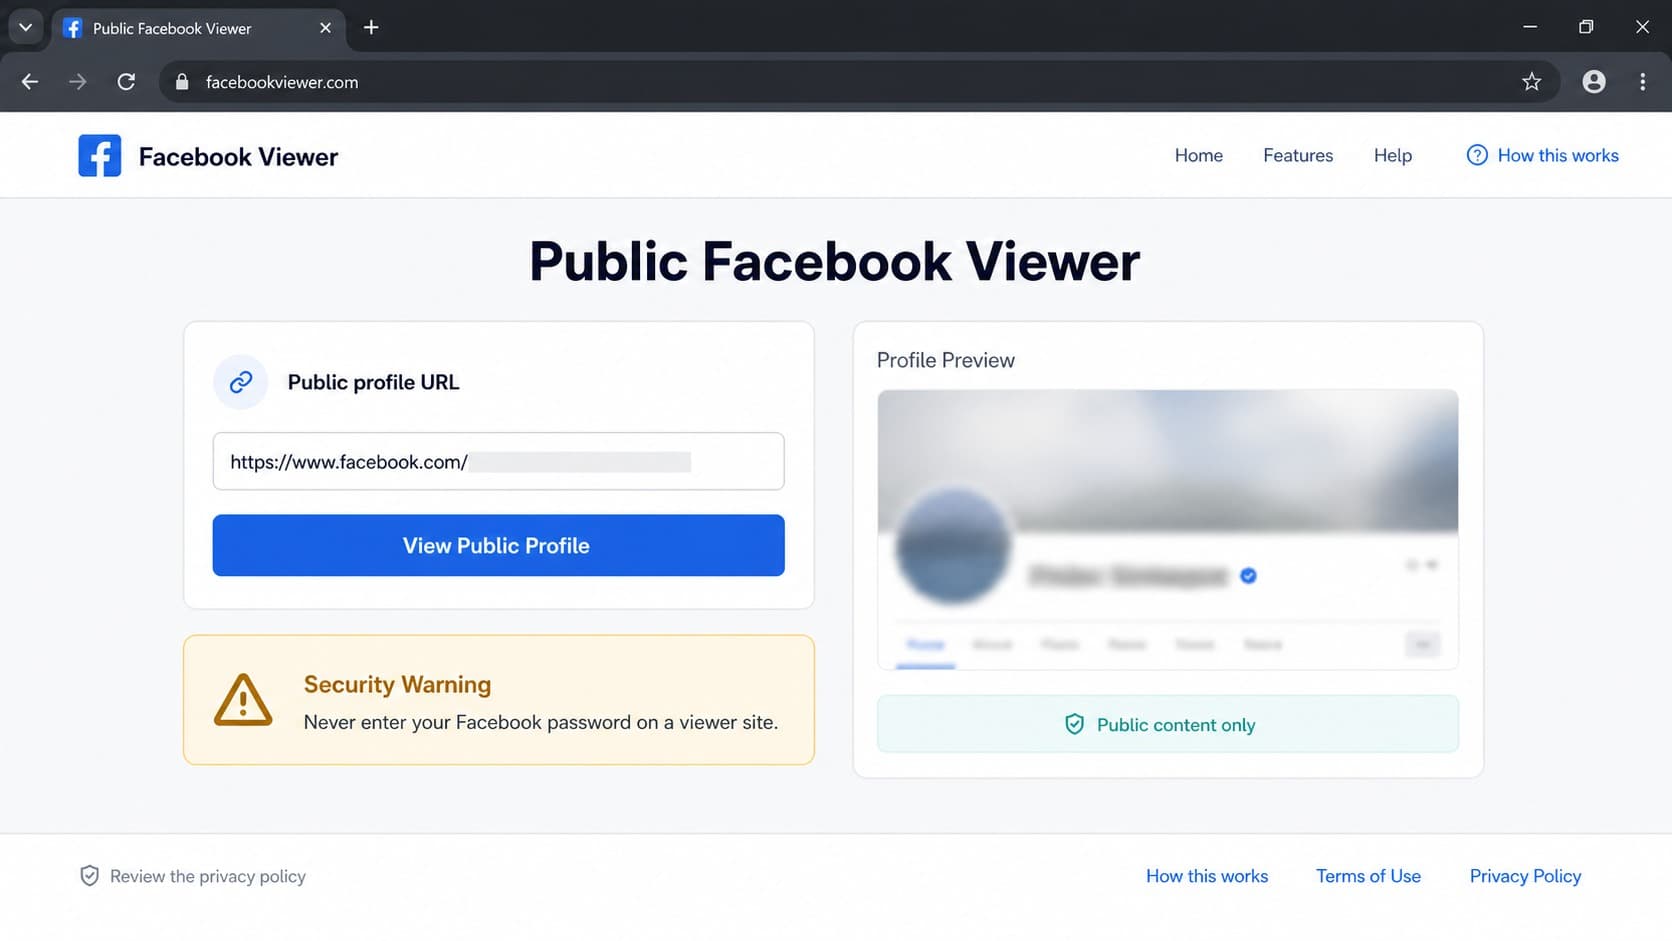Select the first blurred tab in profile preview

[925, 645]
